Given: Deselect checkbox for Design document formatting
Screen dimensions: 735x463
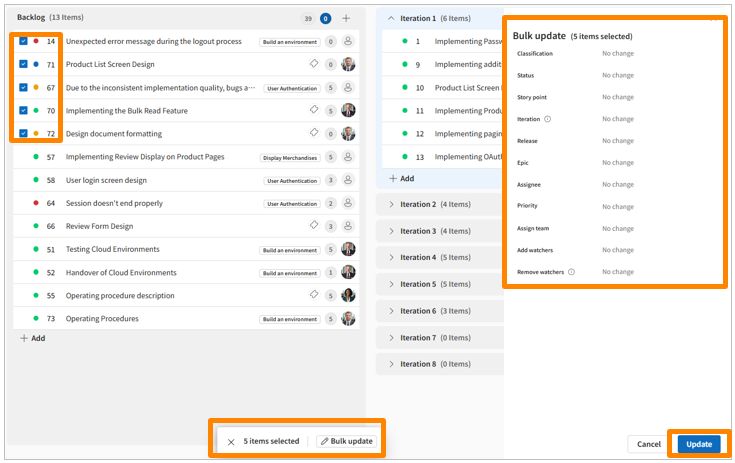Looking at the screenshot, I should (23, 133).
